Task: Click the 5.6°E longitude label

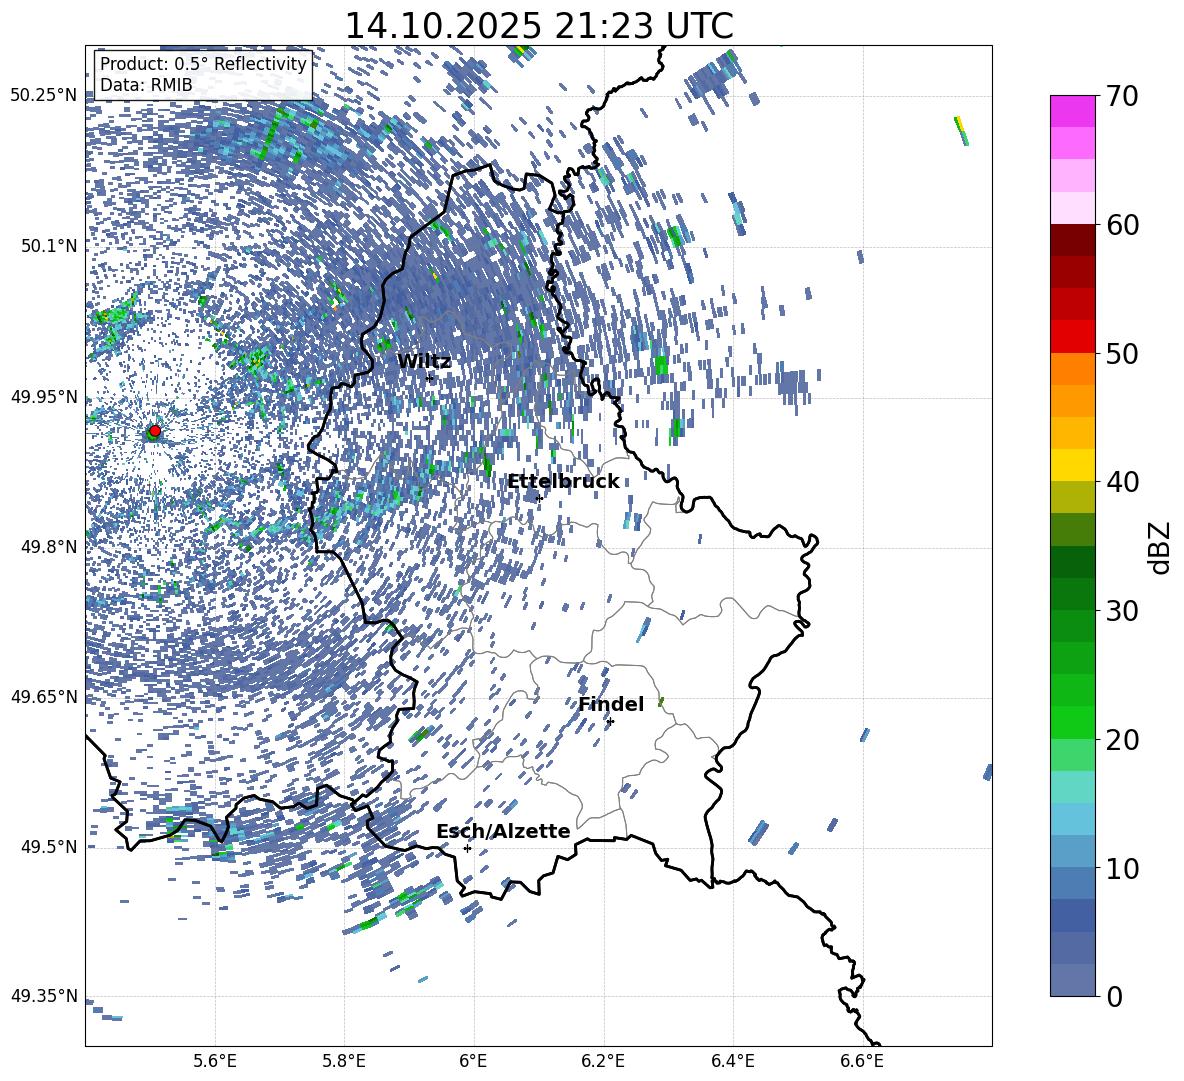Action: 215,1061
